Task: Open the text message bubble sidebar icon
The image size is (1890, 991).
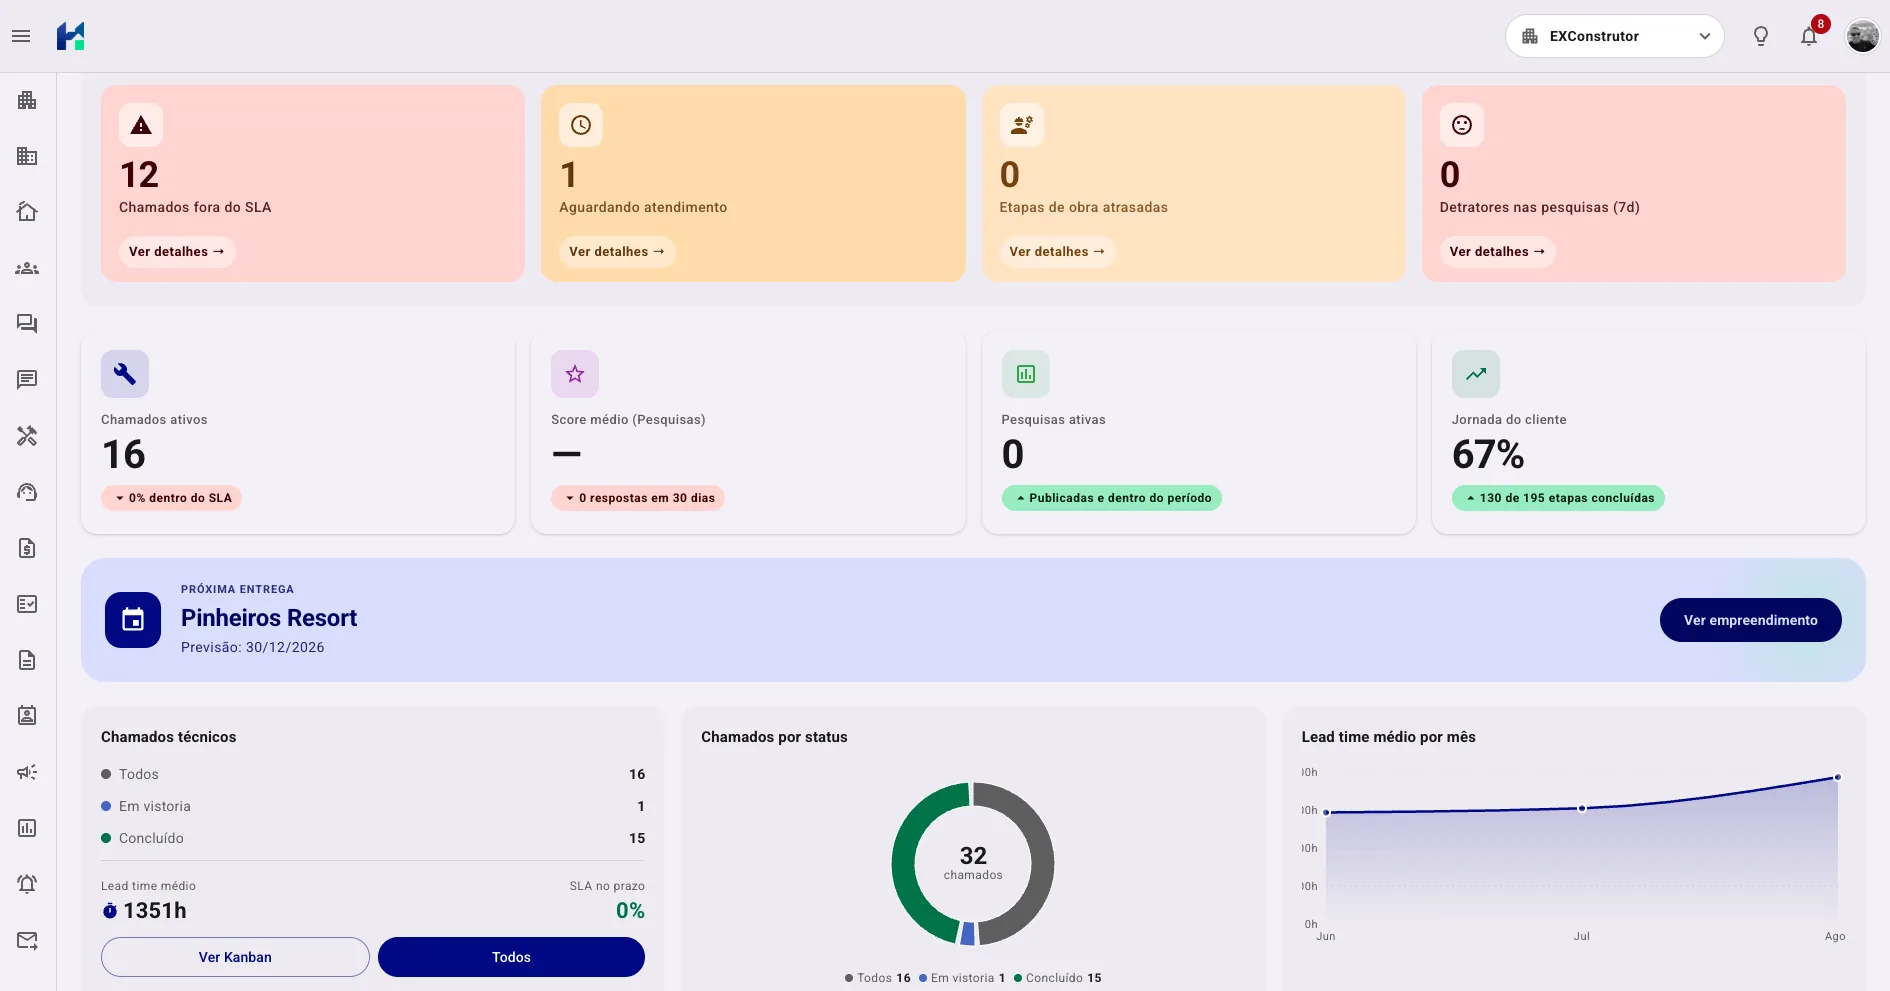Action: click(x=27, y=380)
